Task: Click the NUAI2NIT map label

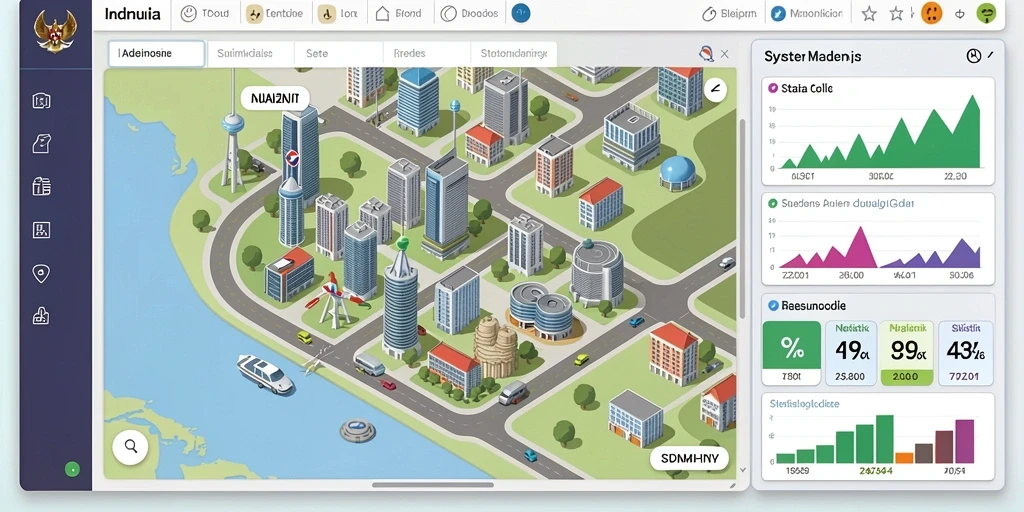Action: pos(275,99)
